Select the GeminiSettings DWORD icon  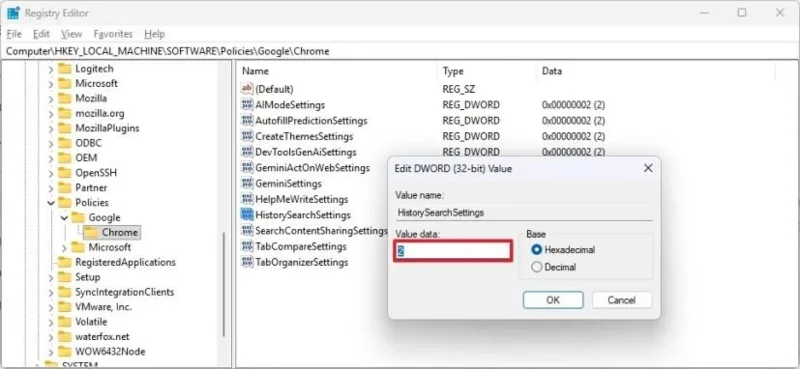click(x=247, y=183)
